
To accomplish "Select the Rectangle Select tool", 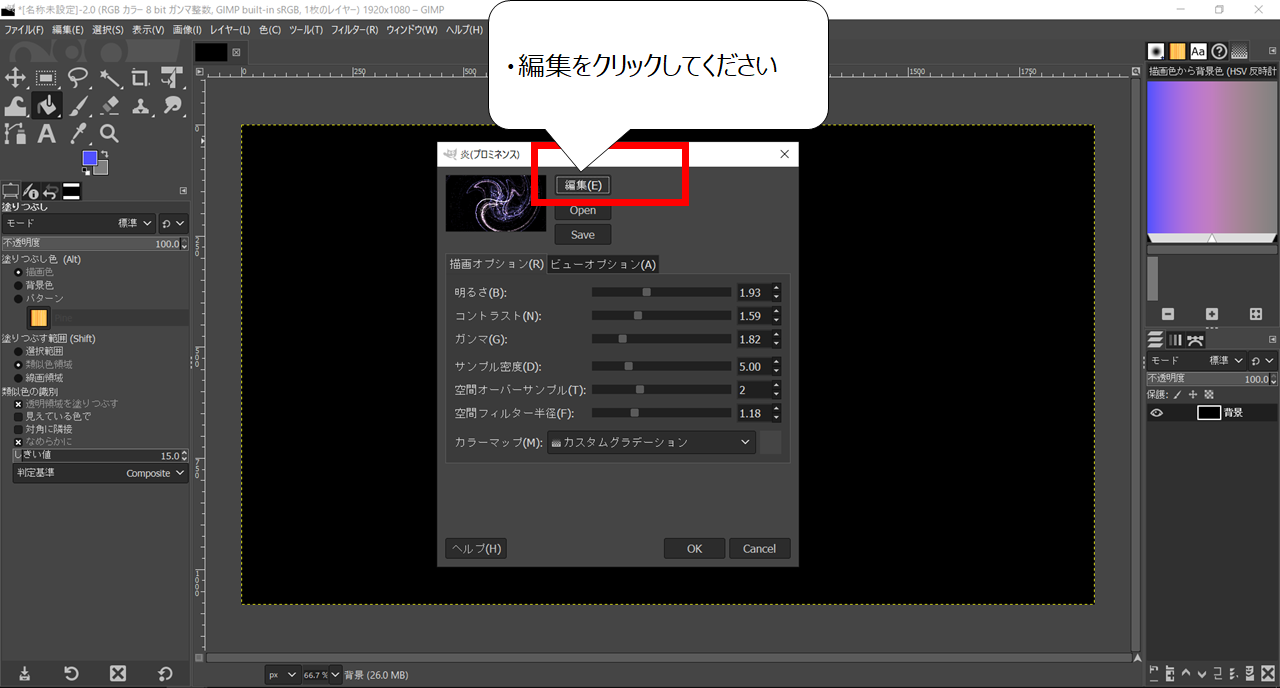I will click(x=46, y=77).
